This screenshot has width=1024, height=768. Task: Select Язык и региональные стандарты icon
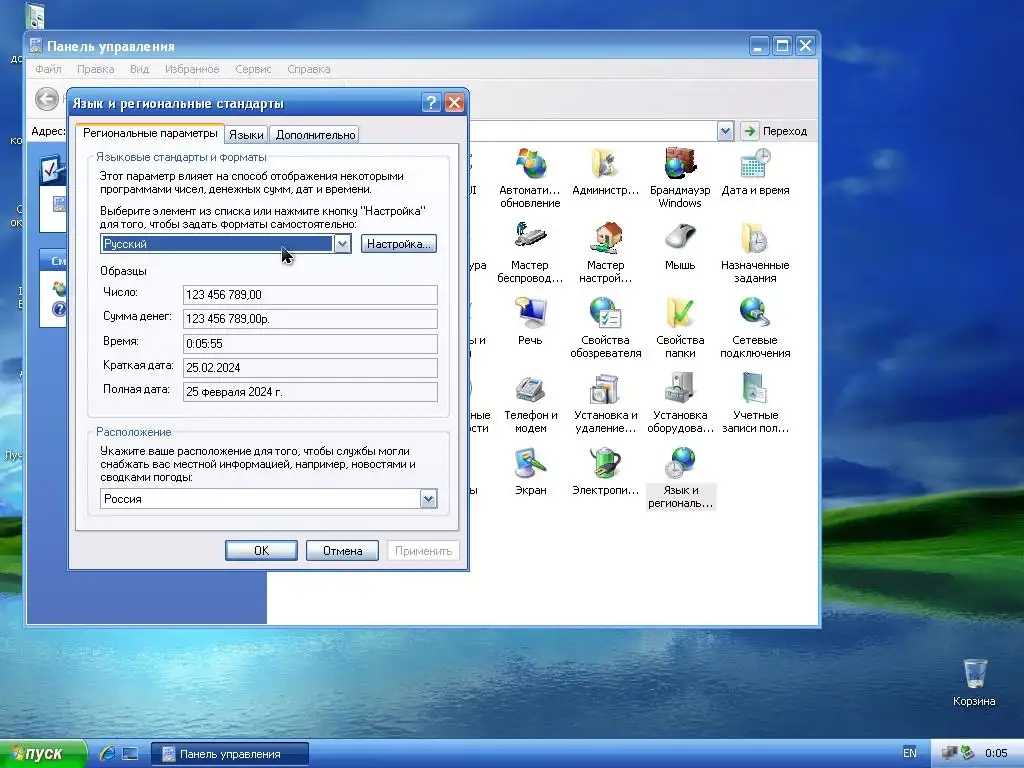[x=680, y=477]
